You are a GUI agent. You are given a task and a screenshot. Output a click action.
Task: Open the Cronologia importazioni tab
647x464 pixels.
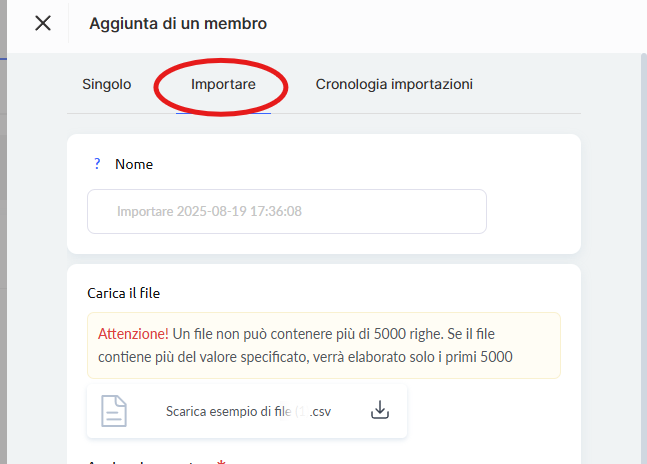pos(394,85)
